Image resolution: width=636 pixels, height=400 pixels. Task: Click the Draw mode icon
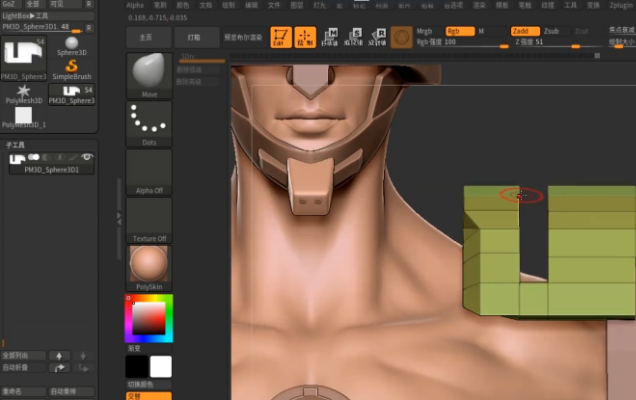[306, 38]
